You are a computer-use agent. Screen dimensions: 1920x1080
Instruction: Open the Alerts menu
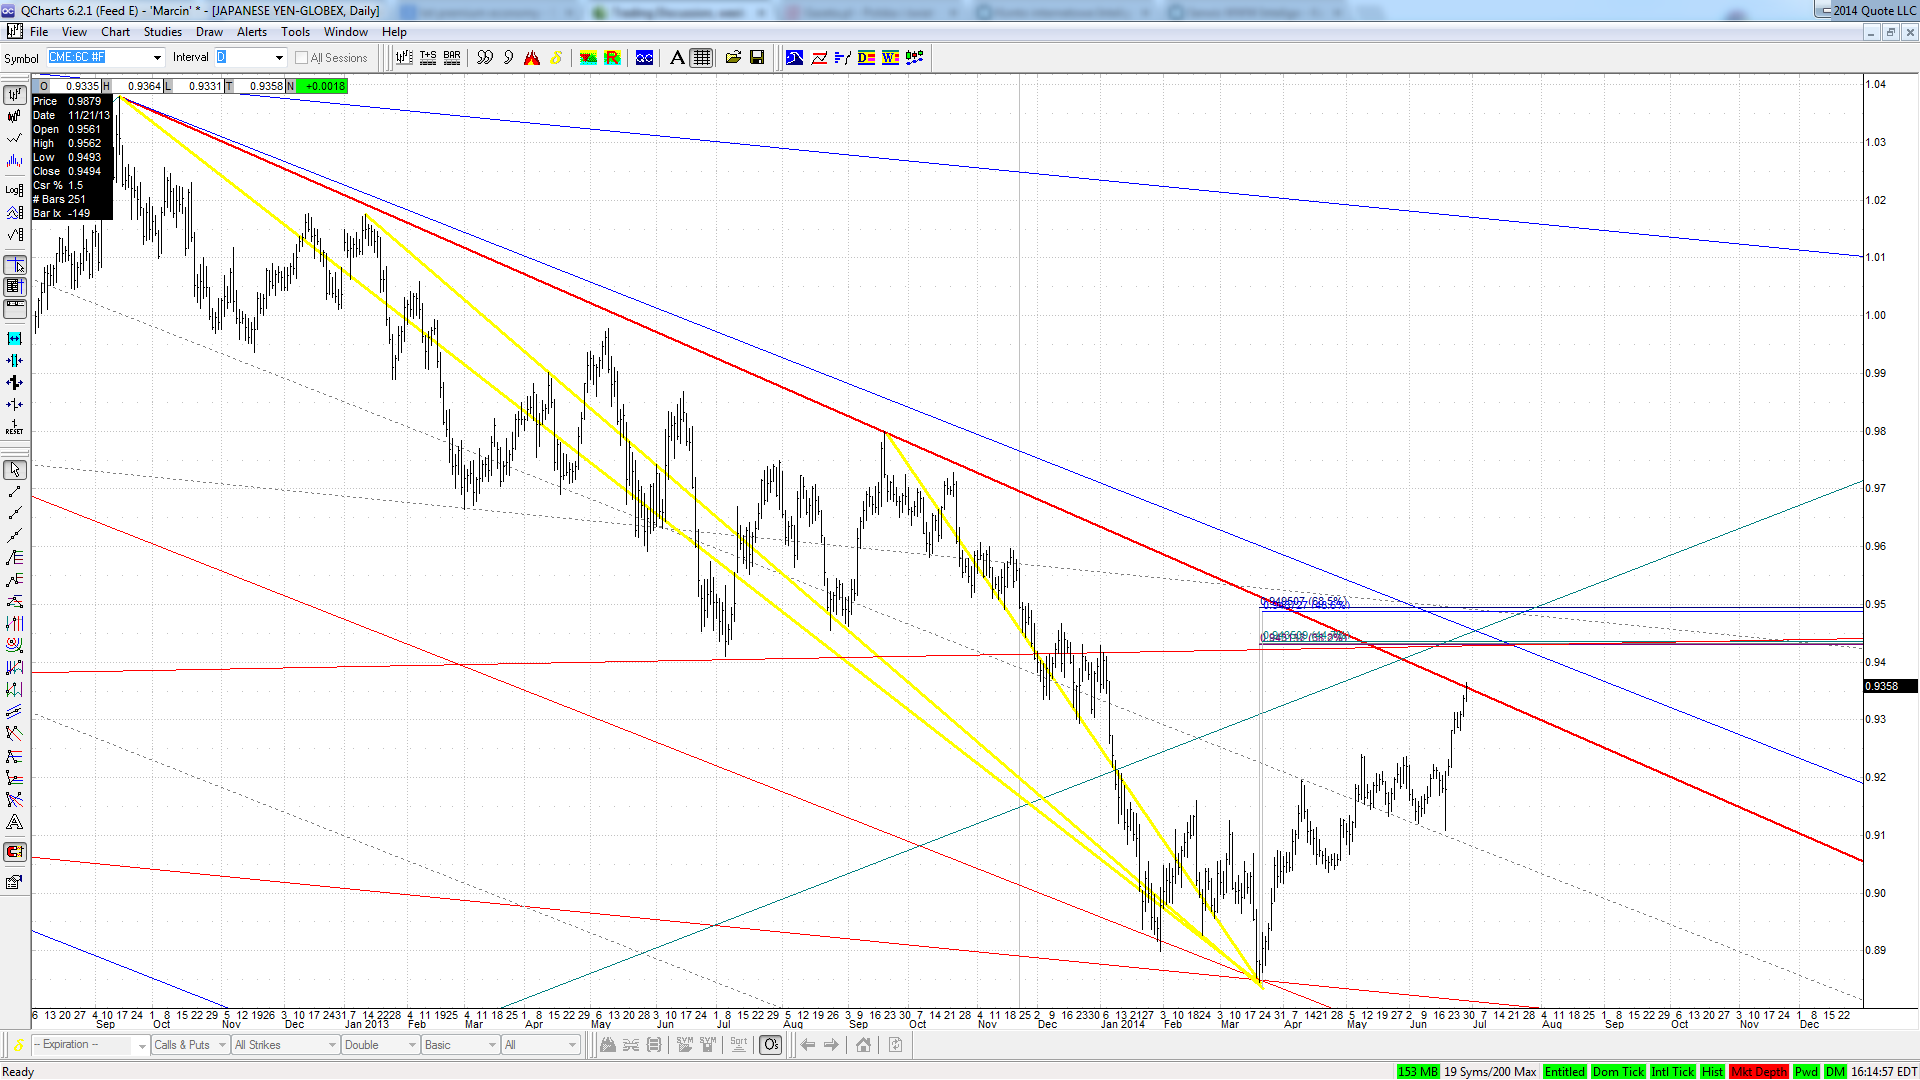coord(251,32)
